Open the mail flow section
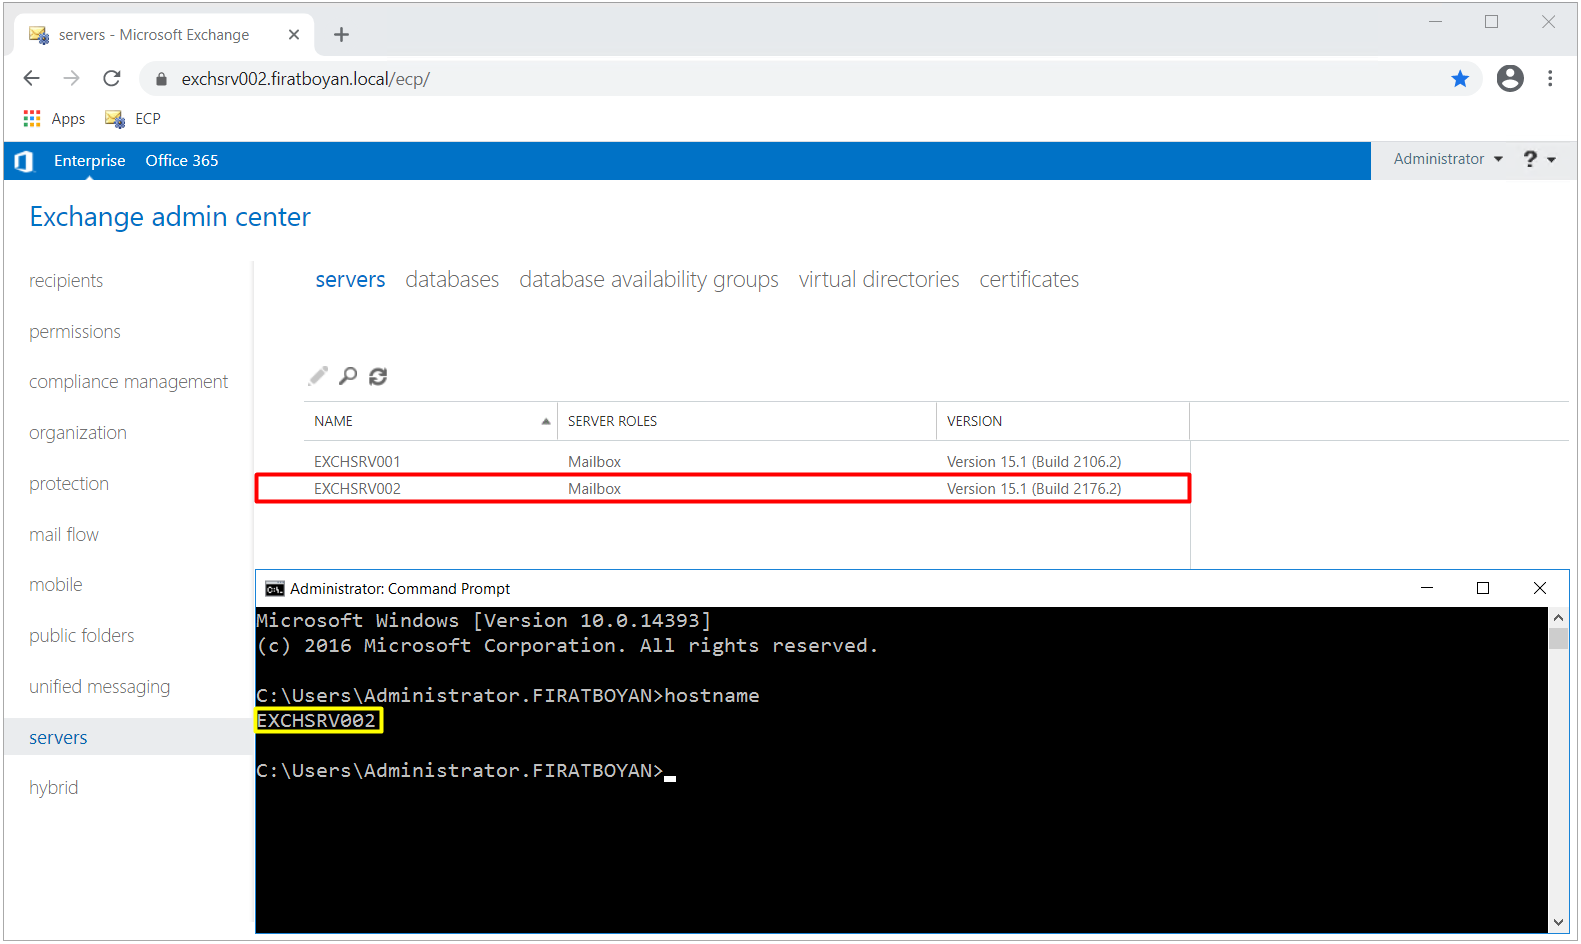Screen dimensions: 1581x944 [64, 535]
